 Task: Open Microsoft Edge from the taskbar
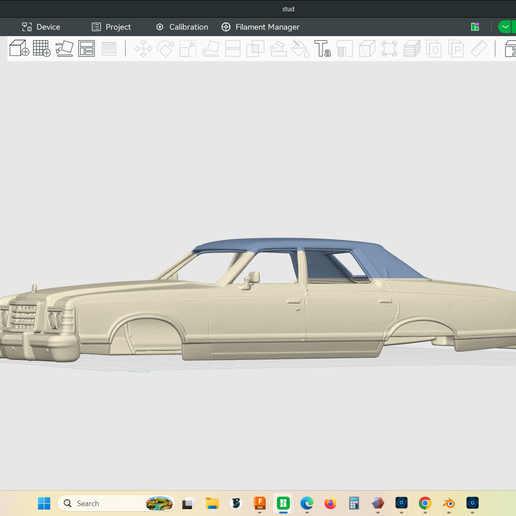[307, 503]
